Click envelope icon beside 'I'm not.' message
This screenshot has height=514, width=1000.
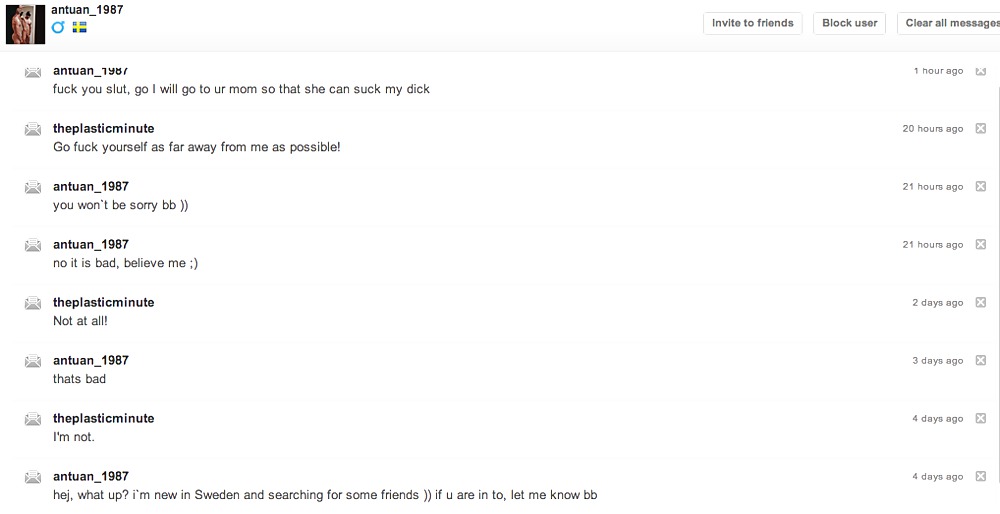tap(33, 419)
